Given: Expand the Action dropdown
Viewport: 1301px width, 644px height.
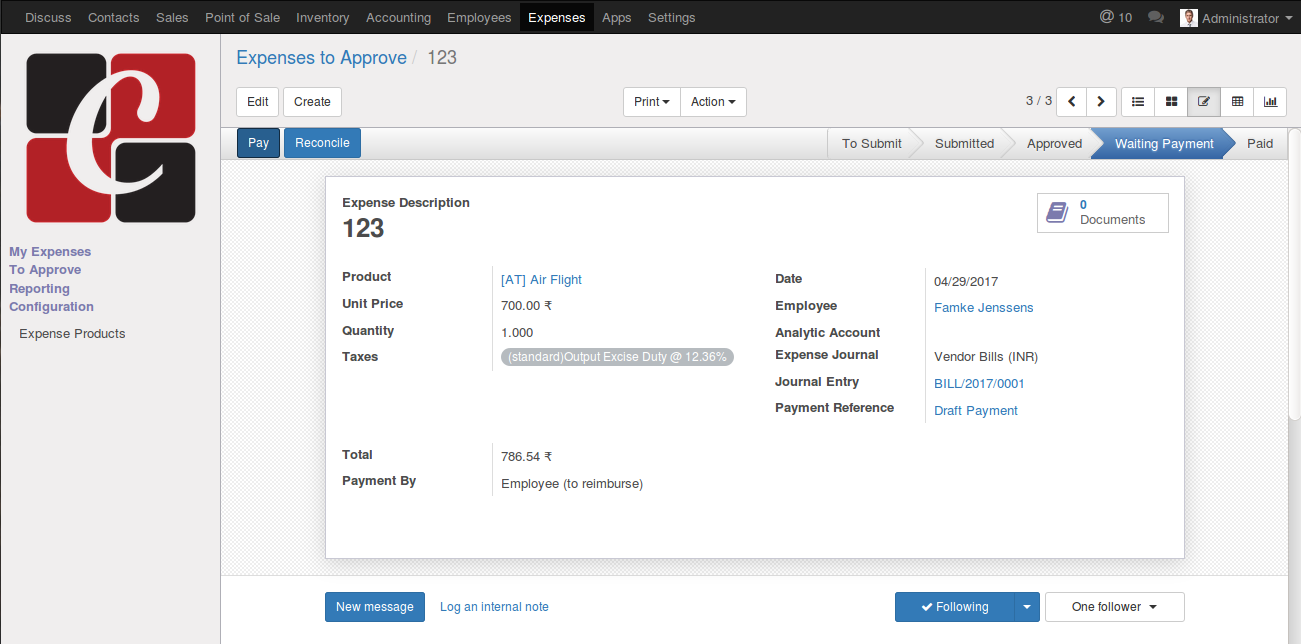Looking at the screenshot, I should click(713, 102).
